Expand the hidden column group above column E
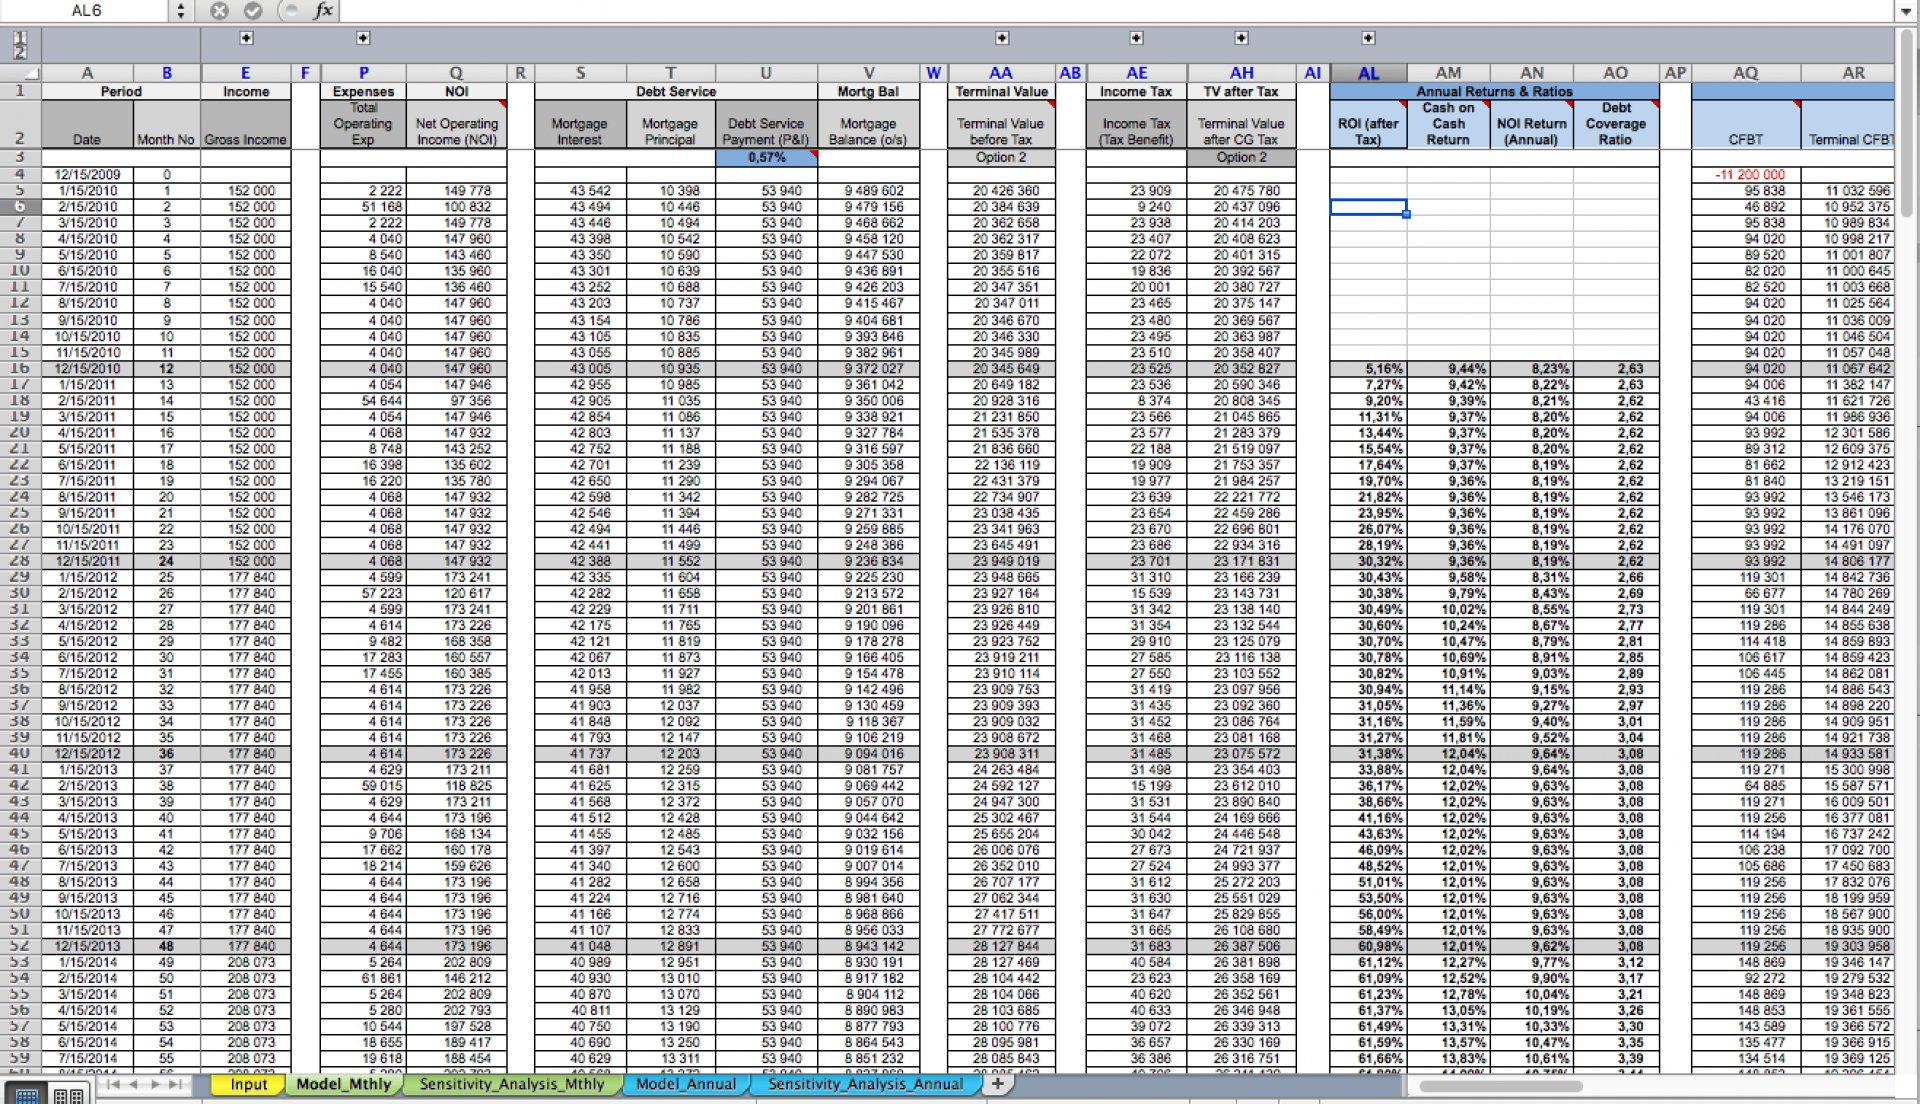This screenshot has height=1104, width=1920. [x=246, y=38]
